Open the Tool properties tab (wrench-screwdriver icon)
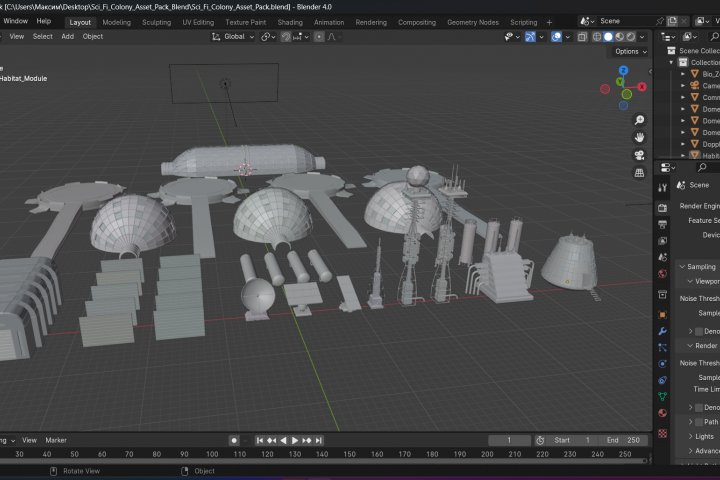 (662, 187)
